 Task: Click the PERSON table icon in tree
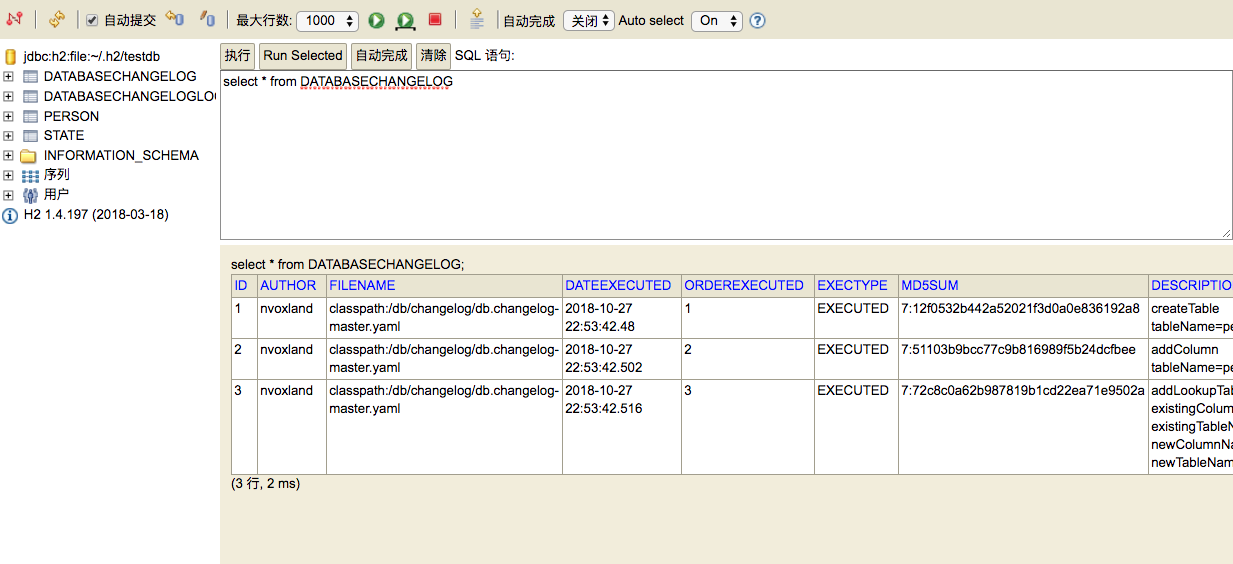pos(30,116)
